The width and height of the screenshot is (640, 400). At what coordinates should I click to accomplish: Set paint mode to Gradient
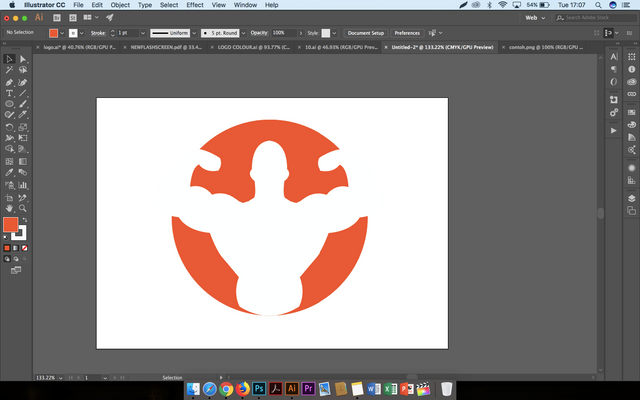[x=16, y=248]
